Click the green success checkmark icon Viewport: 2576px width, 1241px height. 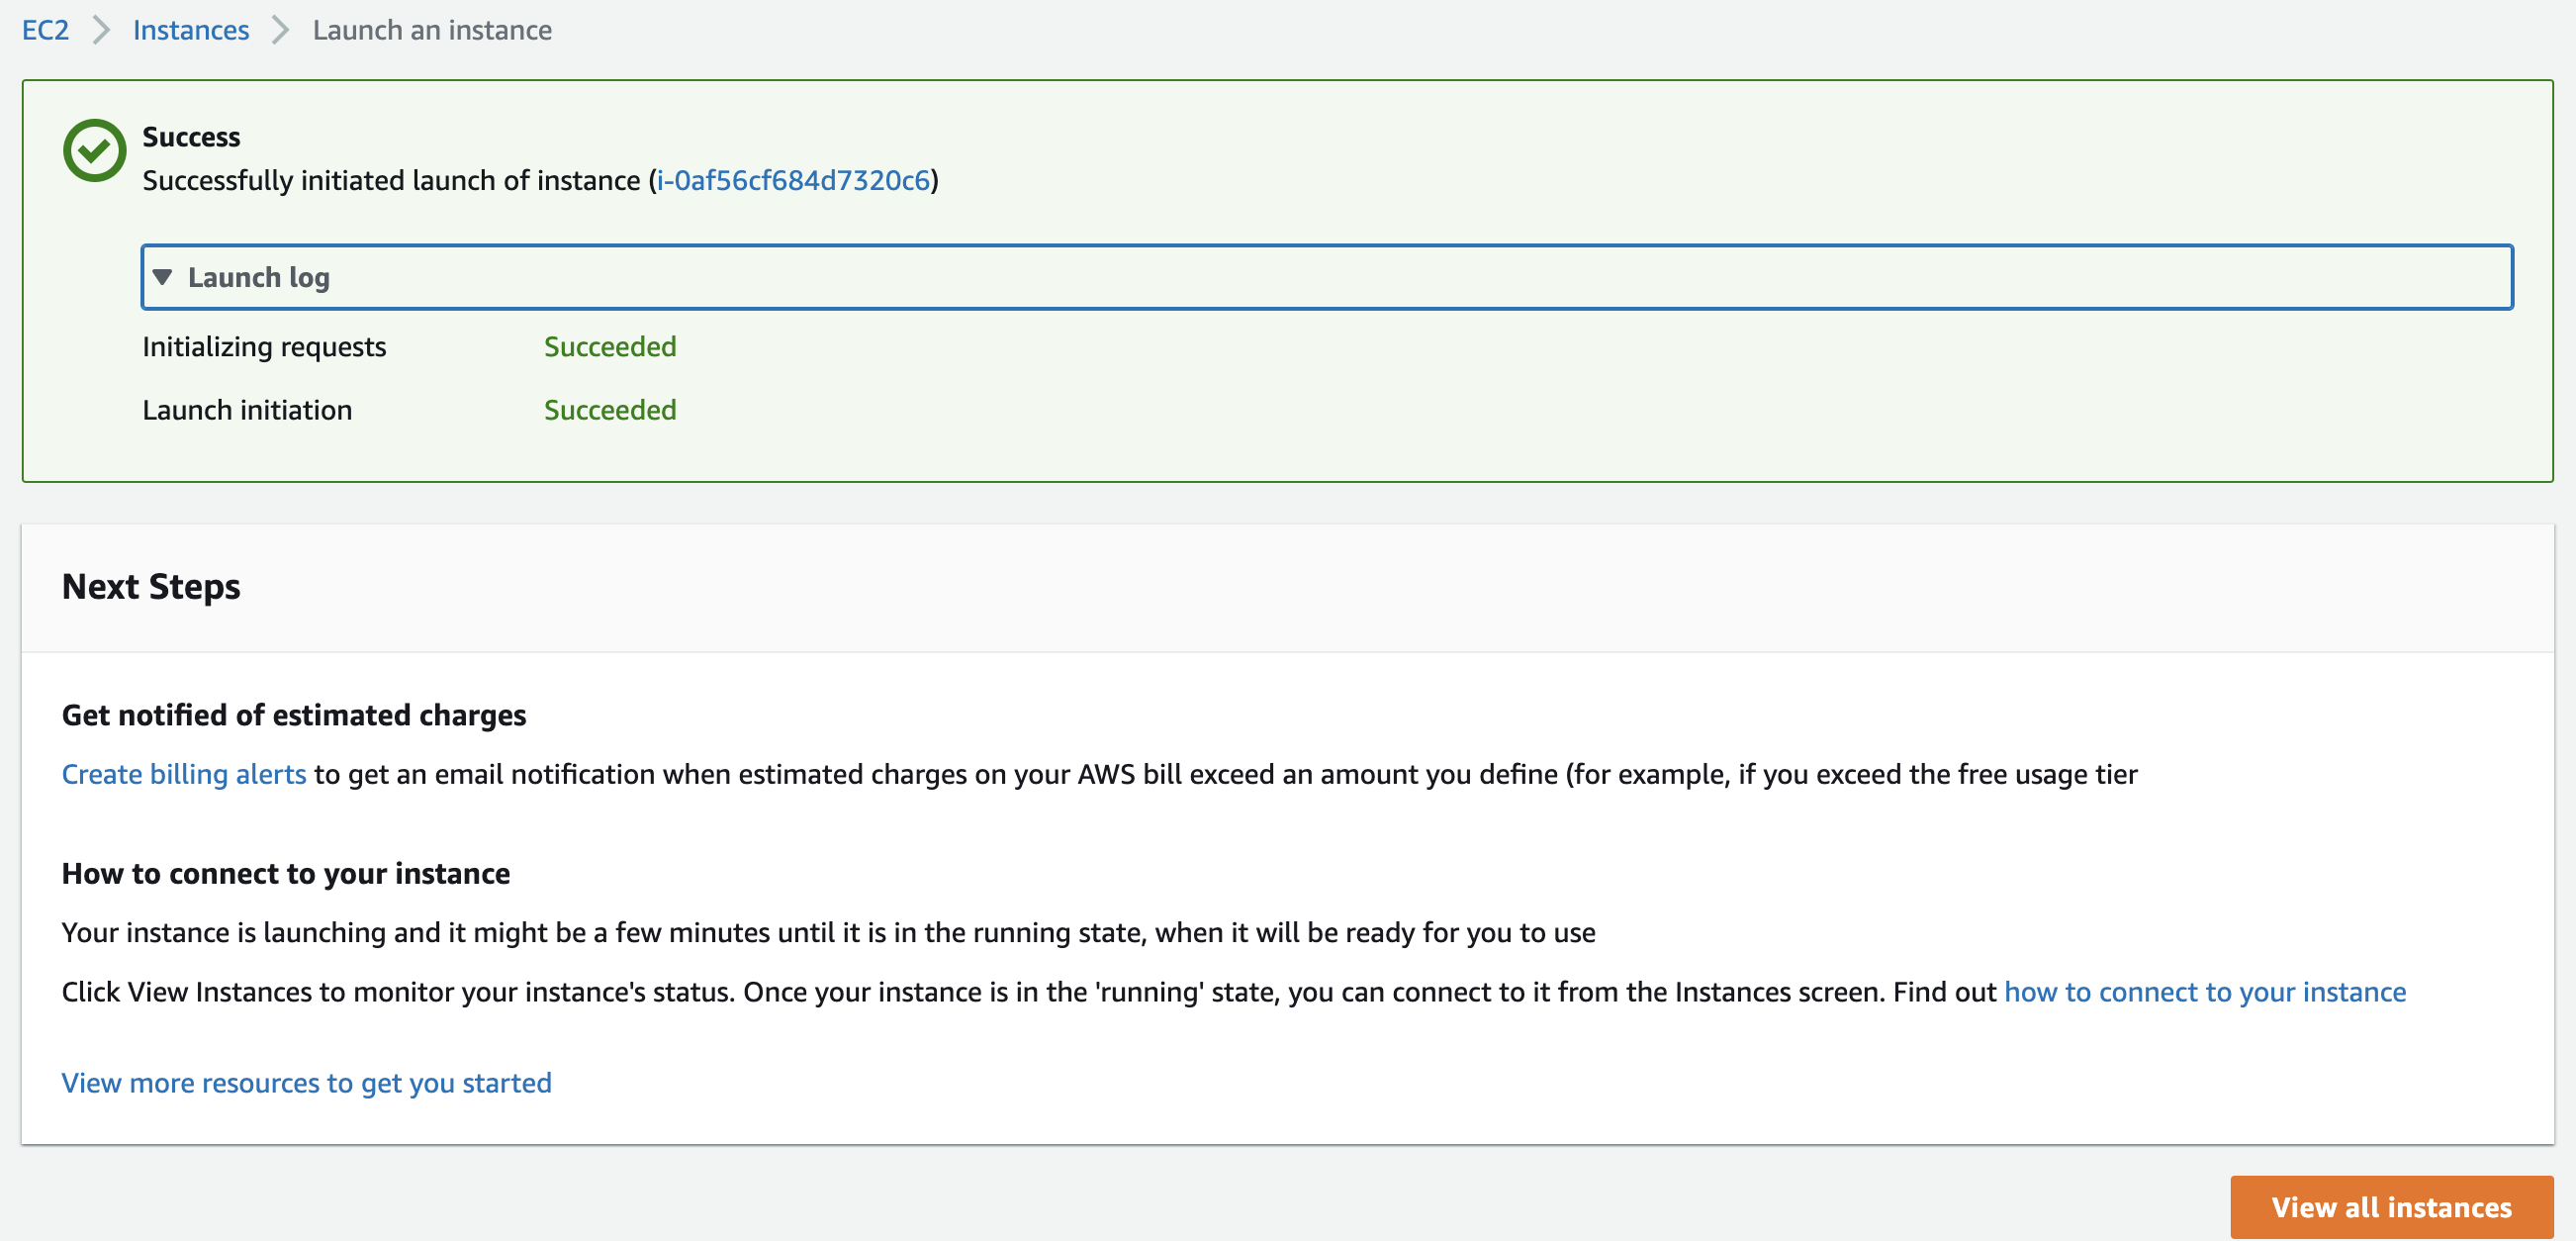point(94,150)
